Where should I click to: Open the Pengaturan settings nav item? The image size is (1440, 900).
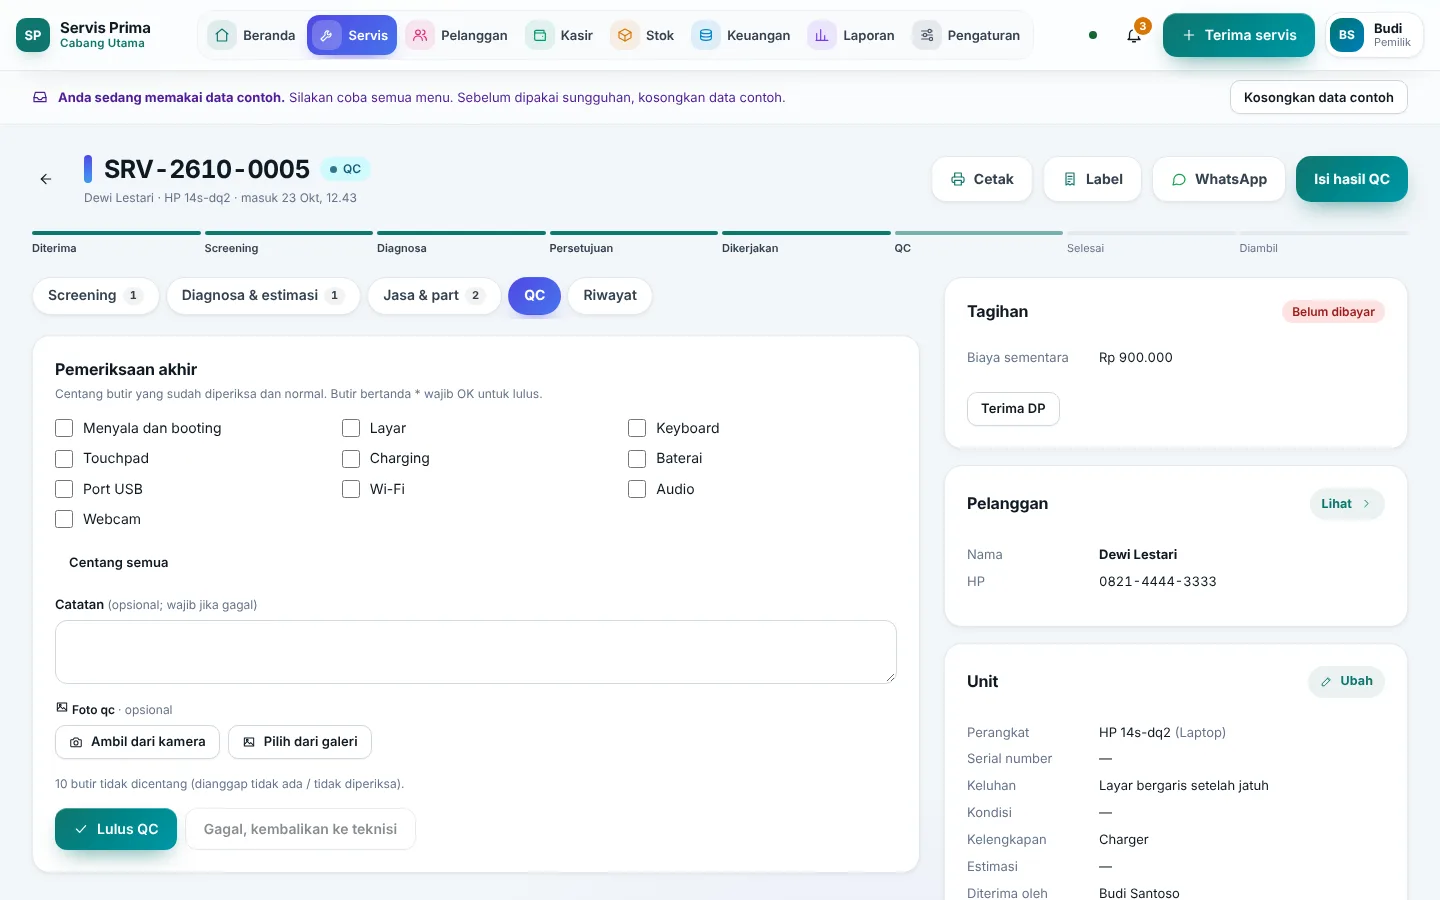click(x=968, y=35)
